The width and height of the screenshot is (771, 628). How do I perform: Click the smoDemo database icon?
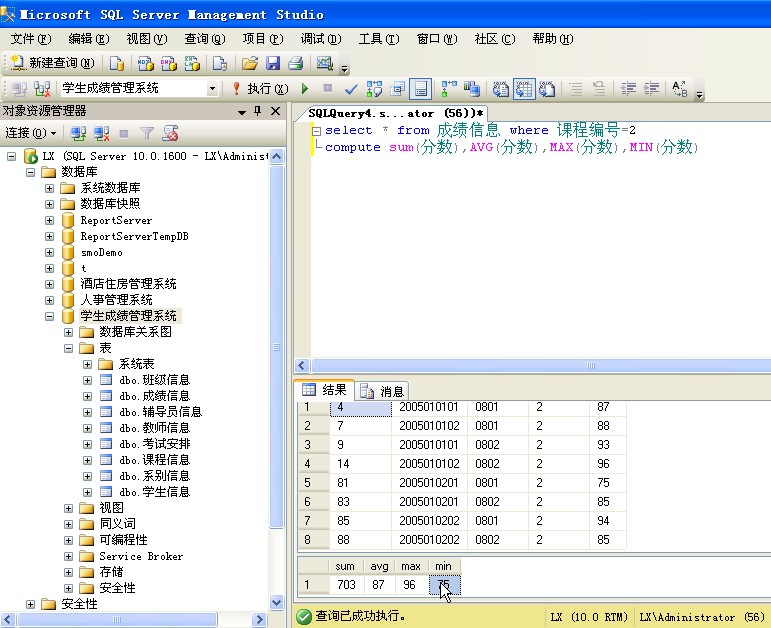(68, 252)
